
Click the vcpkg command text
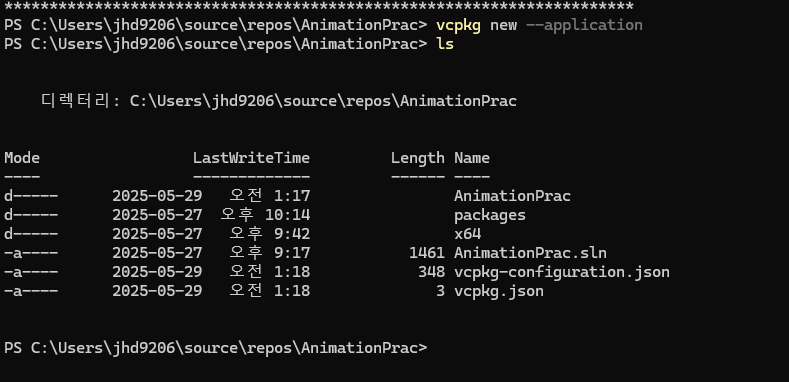coord(458,25)
